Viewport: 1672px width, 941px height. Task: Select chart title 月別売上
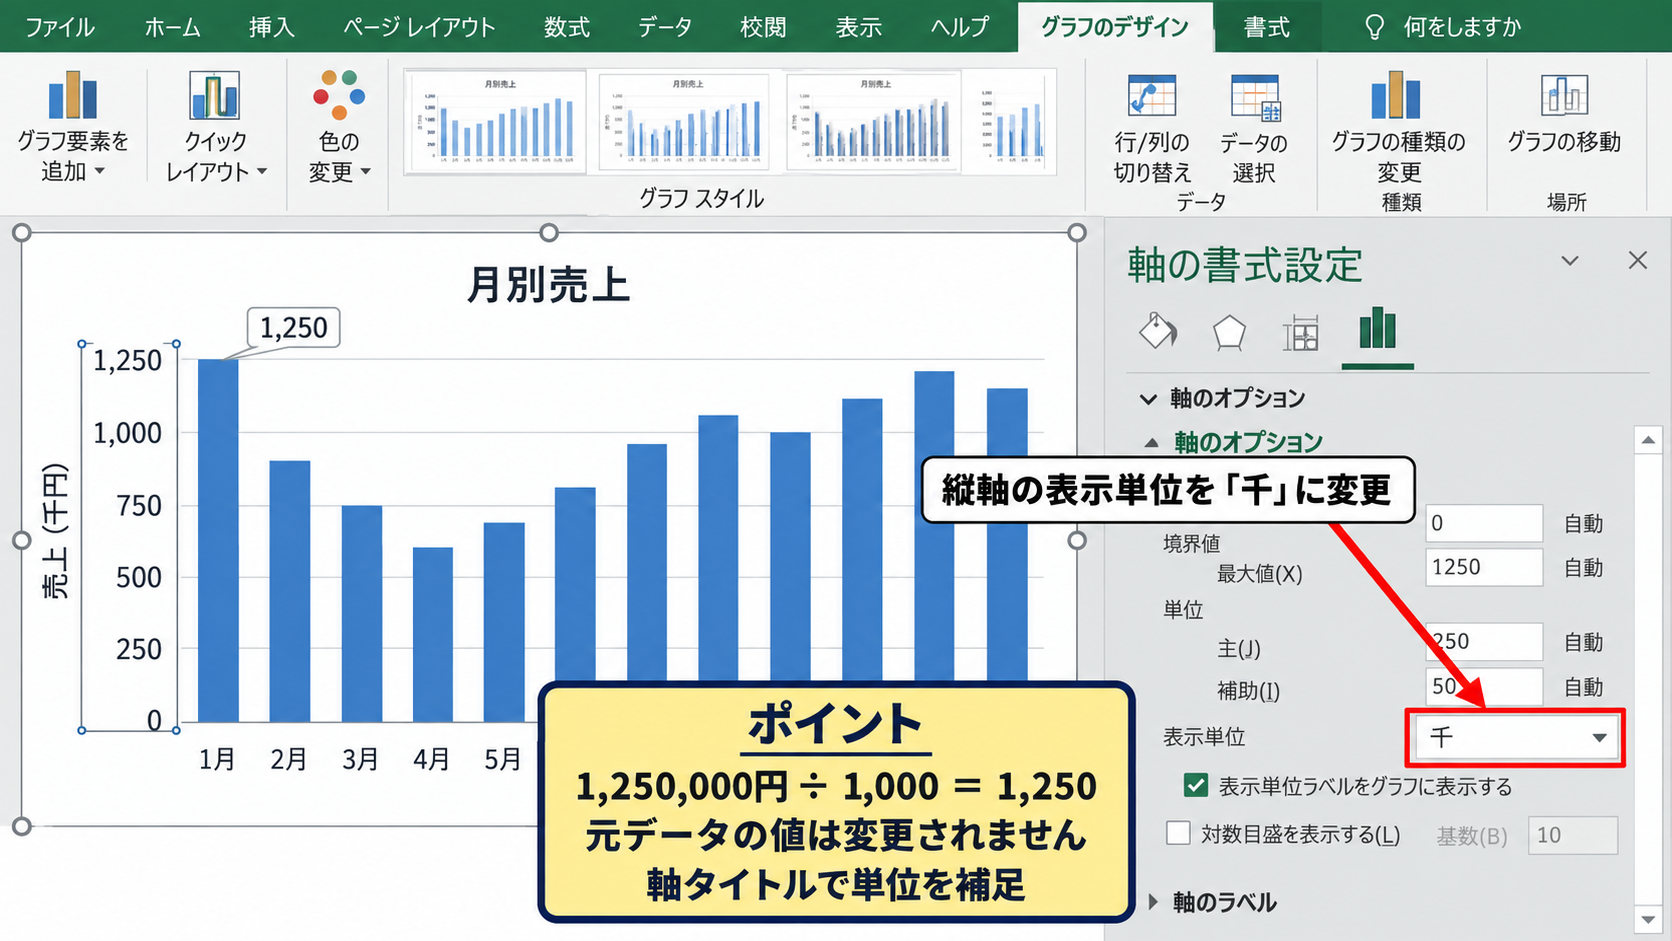click(x=548, y=285)
